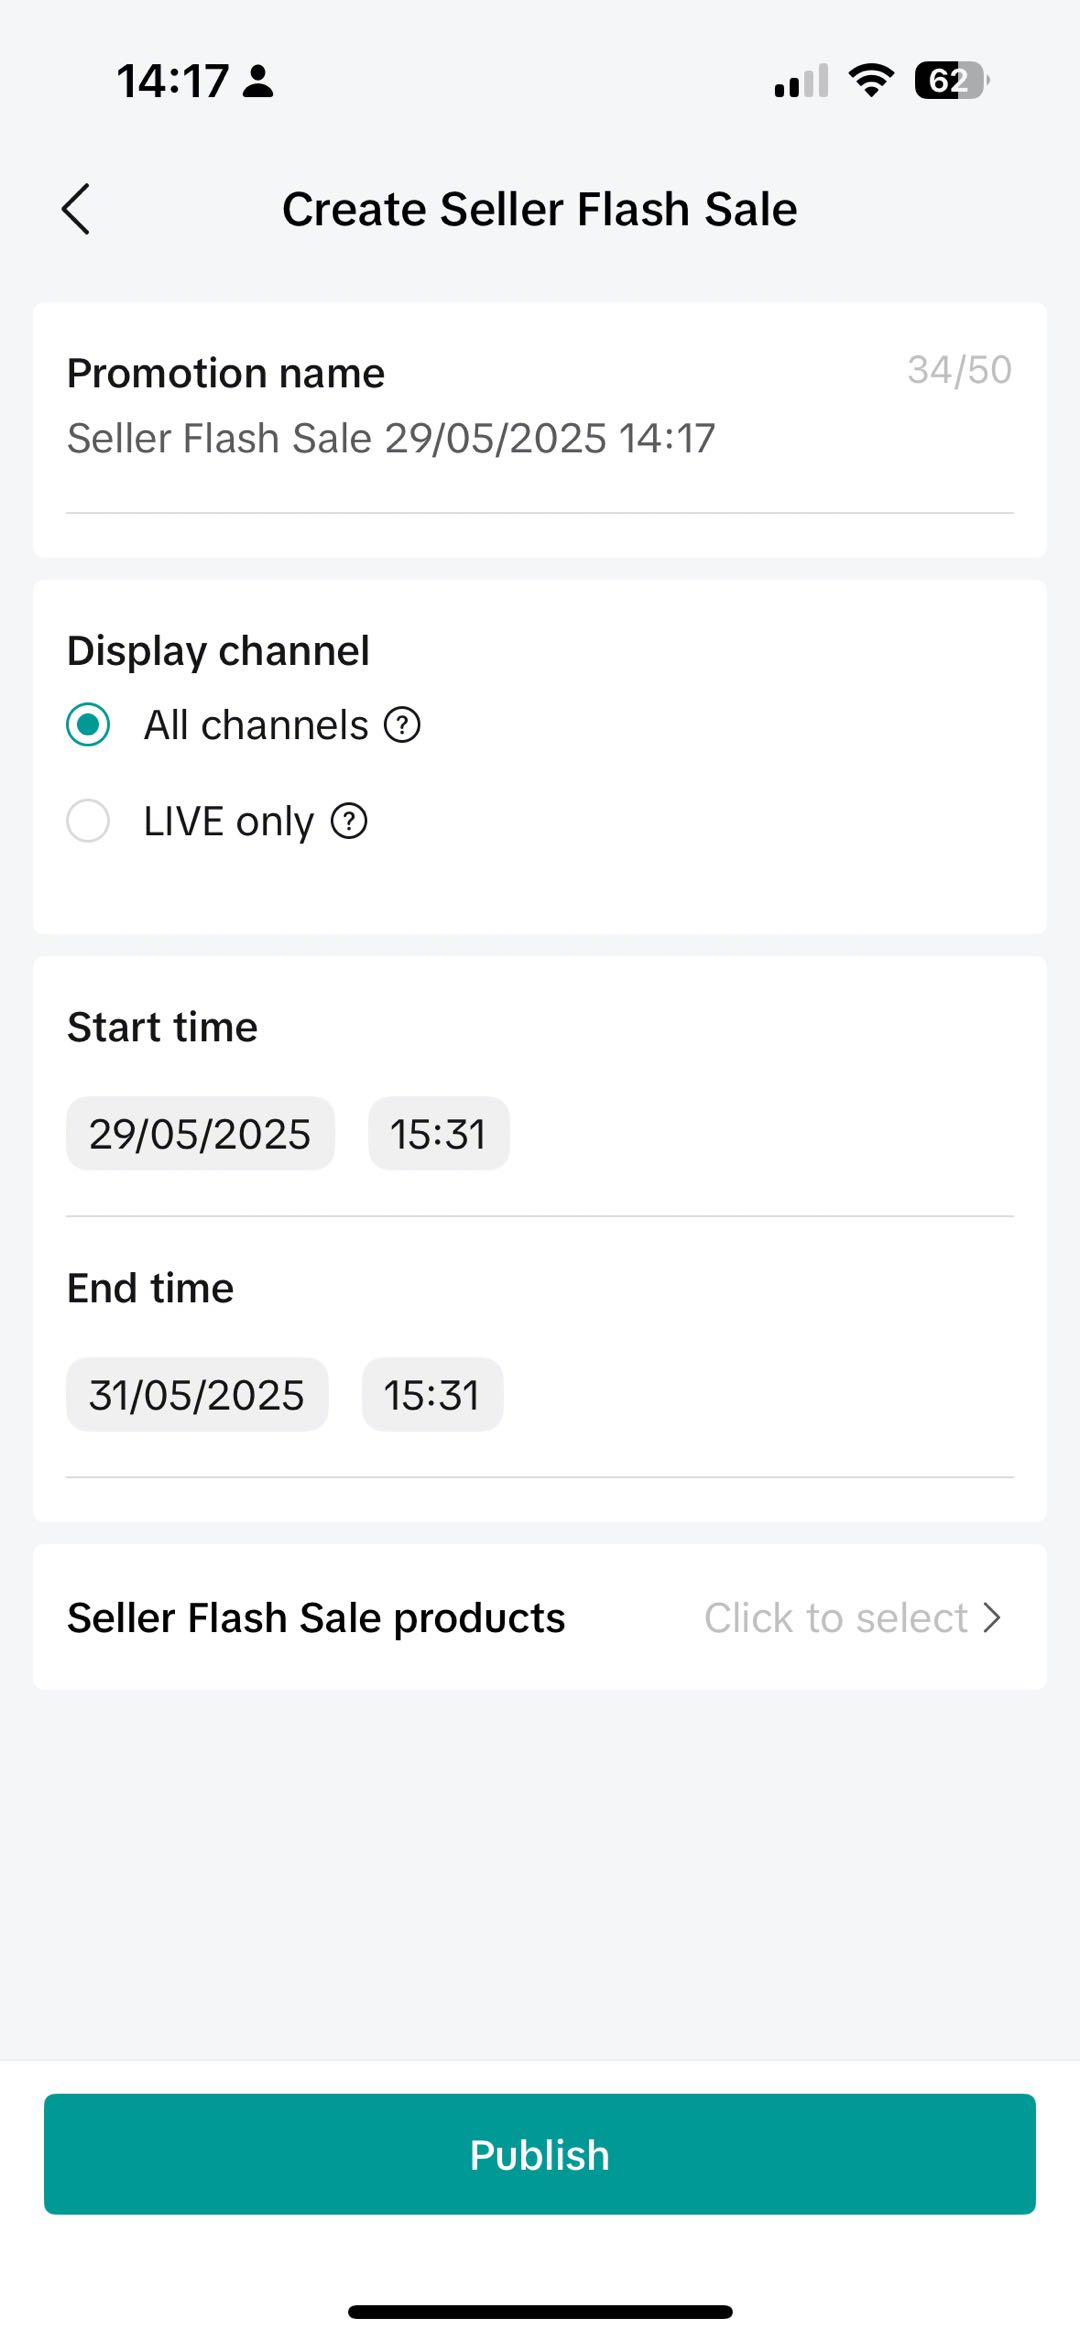1080x2341 pixels.
Task: Tap the back arrow icon
Action: coord(76,209)
